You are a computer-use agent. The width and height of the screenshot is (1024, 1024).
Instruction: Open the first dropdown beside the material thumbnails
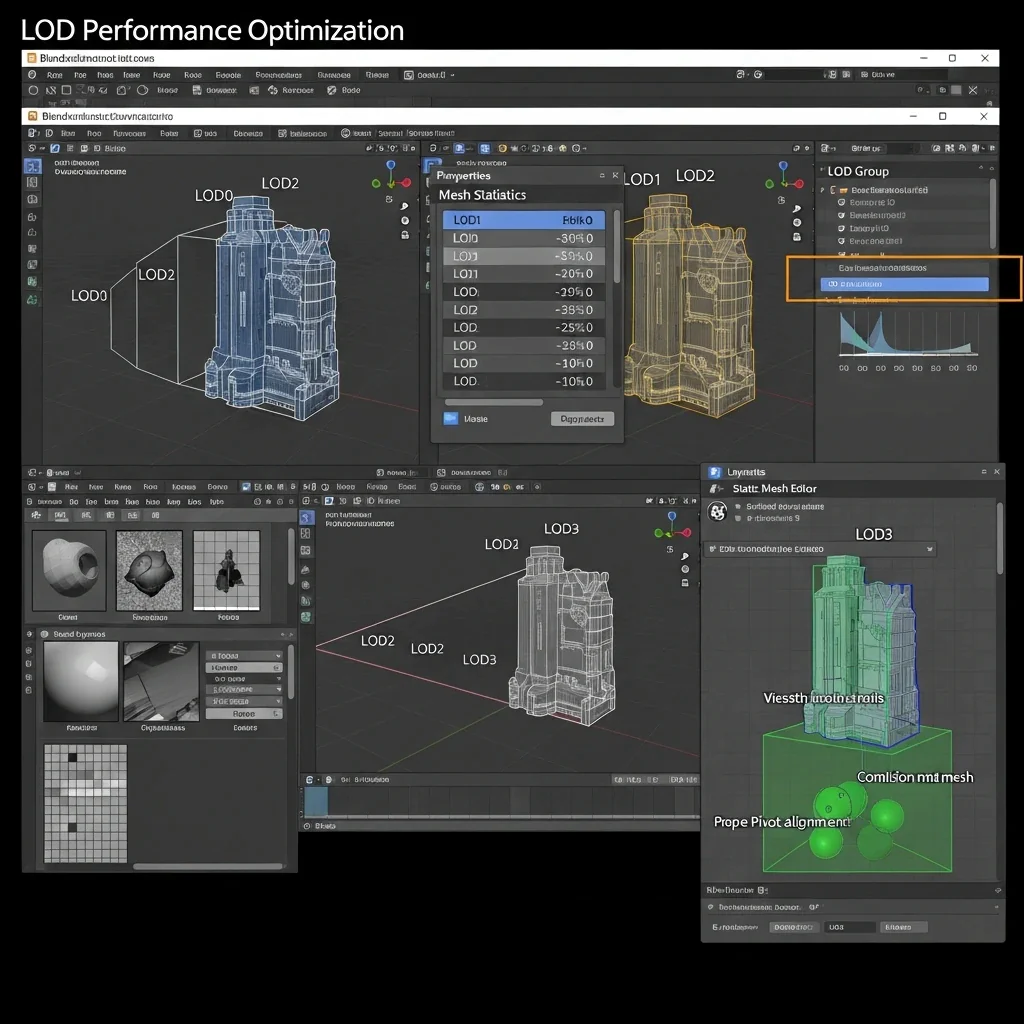click(x=244, y=656)
